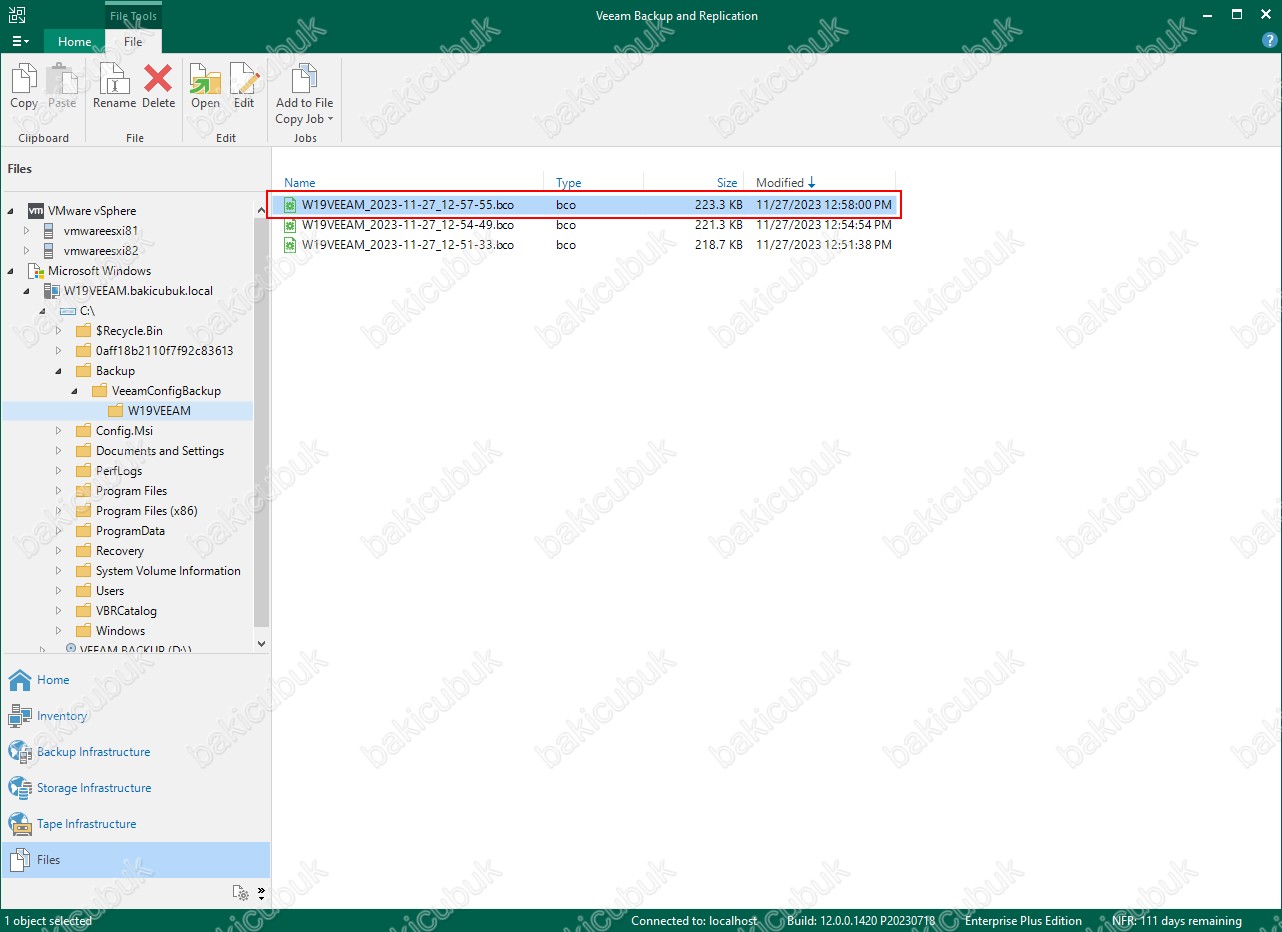Click the Enterprise Plus Edition status text
Screen dimensions: 1282x932
(x=1023, y=921)
